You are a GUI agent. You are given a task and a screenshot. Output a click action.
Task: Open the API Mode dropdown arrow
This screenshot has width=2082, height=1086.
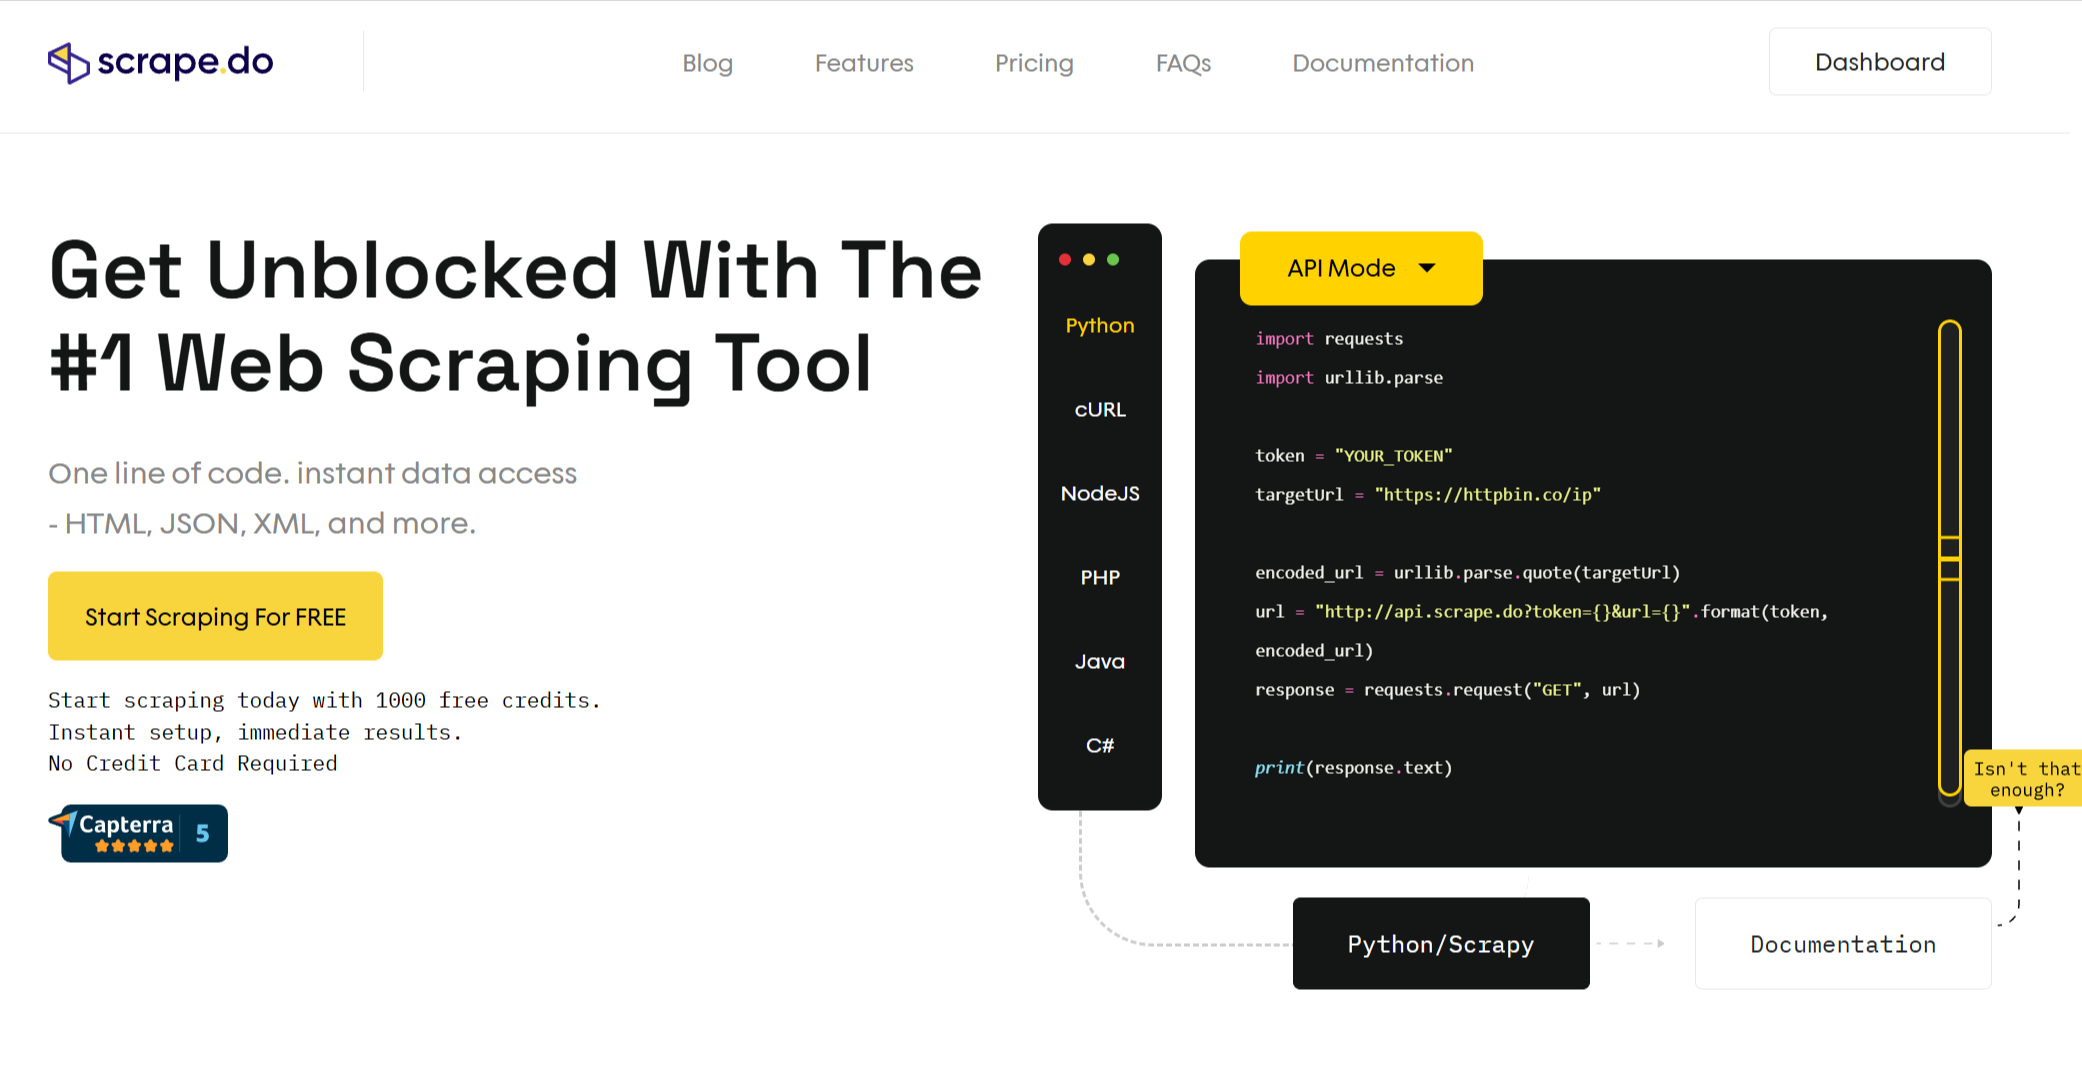[1427, 268]
